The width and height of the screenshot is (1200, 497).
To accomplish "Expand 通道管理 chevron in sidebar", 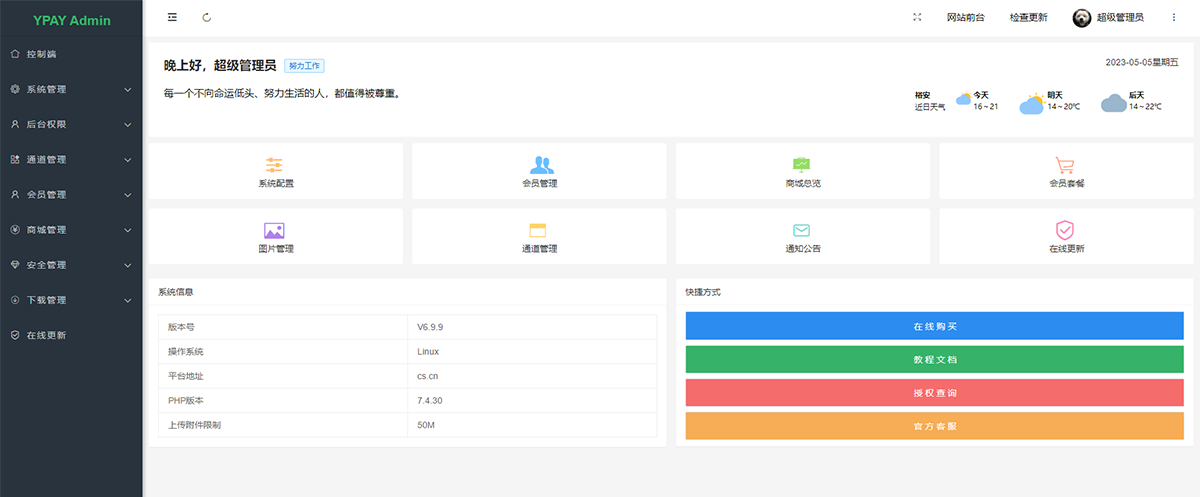I will tap(128, 159).
